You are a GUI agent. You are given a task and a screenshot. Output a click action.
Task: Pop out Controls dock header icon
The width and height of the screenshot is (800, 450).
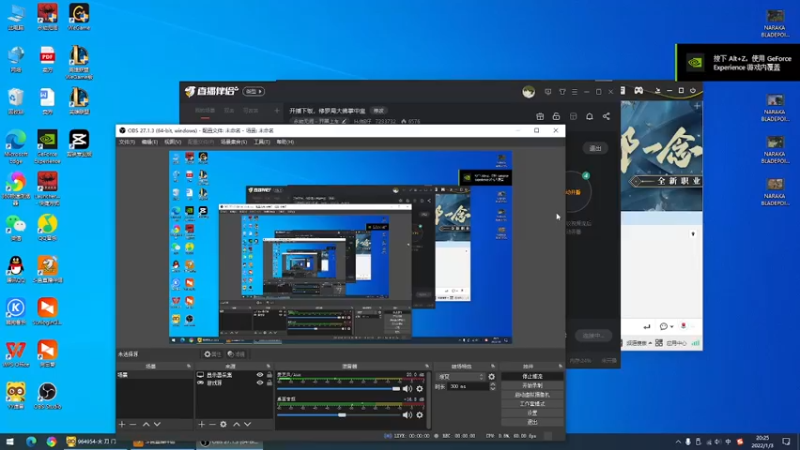[560, 366]
